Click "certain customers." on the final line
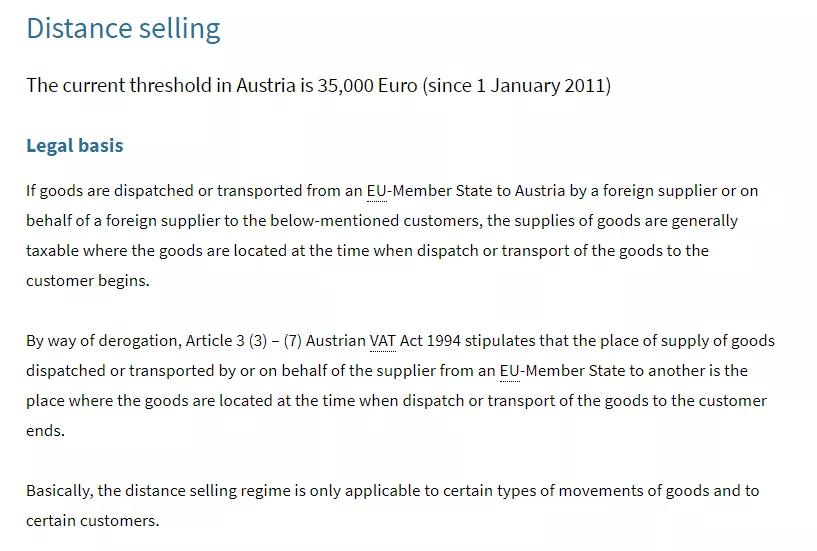 pyautogui.click(x=93, y=521)
